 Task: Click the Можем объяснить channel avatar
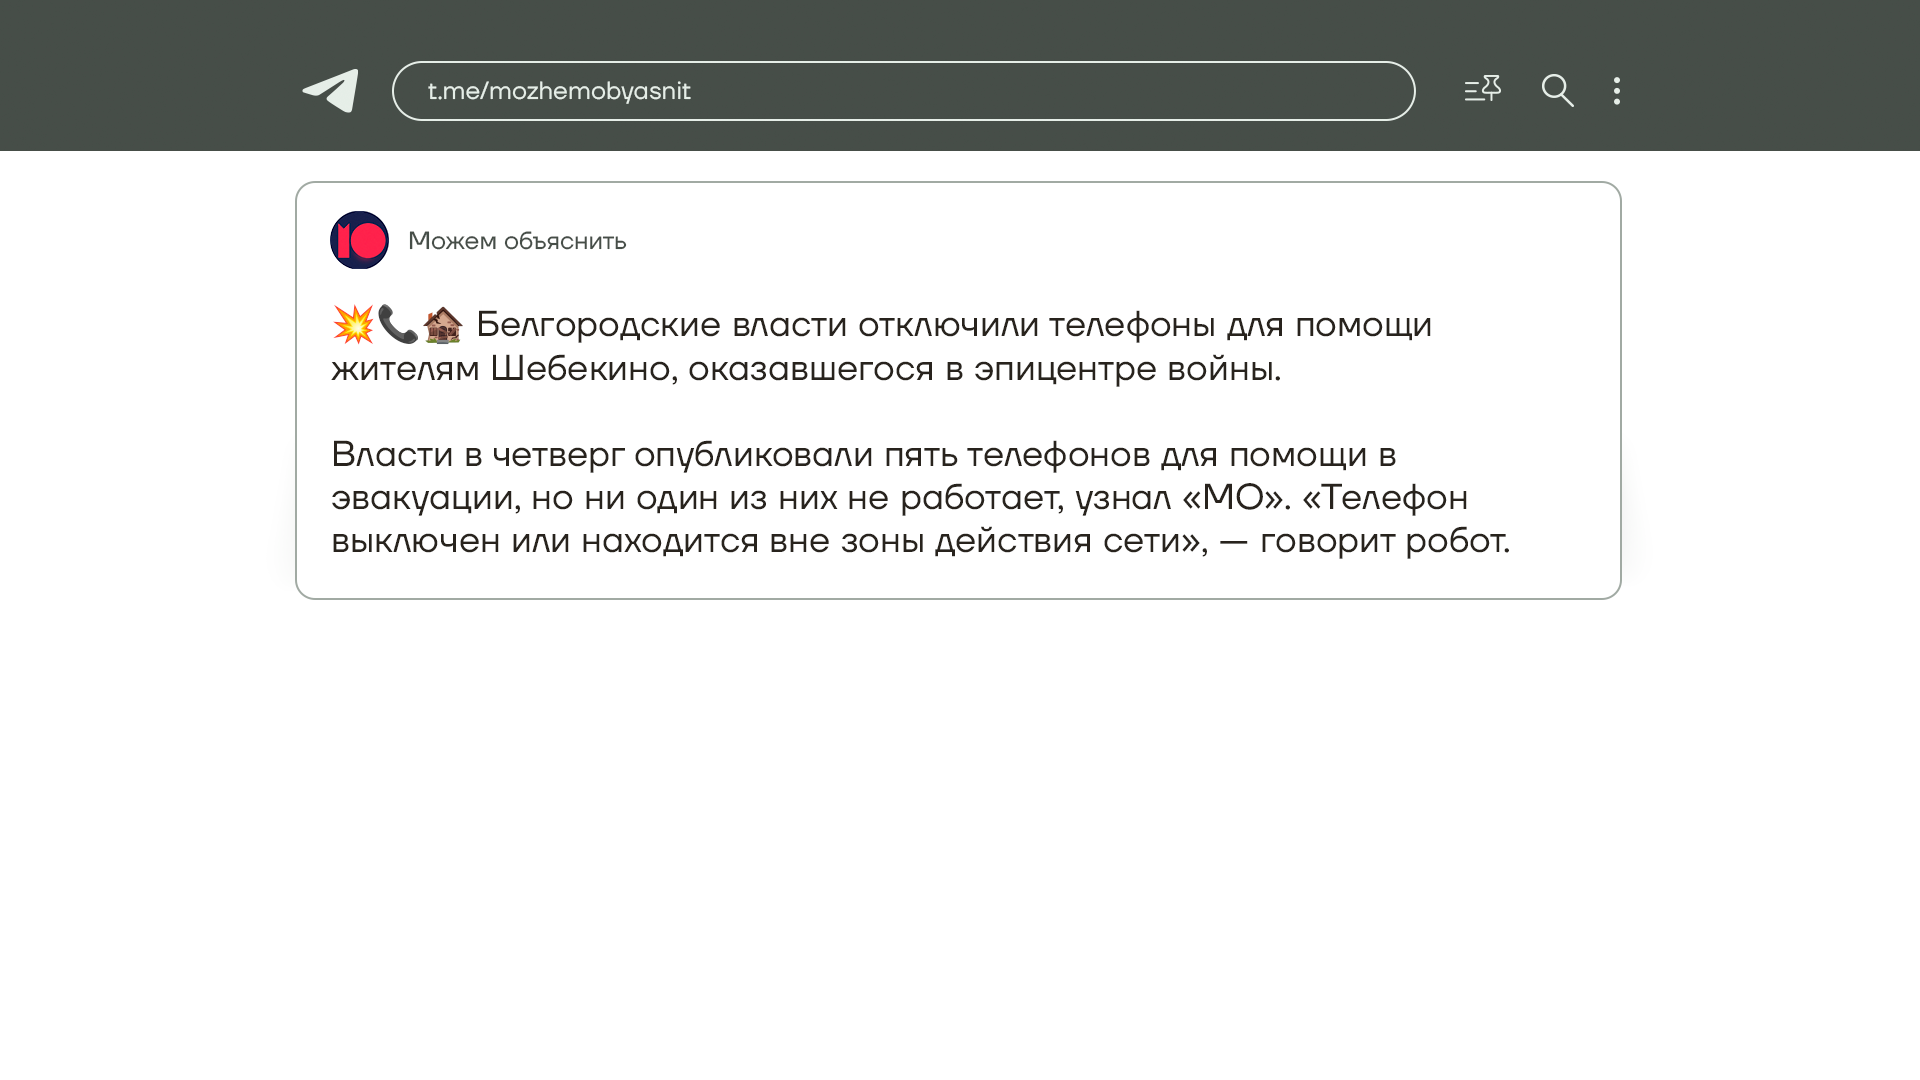pyautogui.click(x=359, y=240)
